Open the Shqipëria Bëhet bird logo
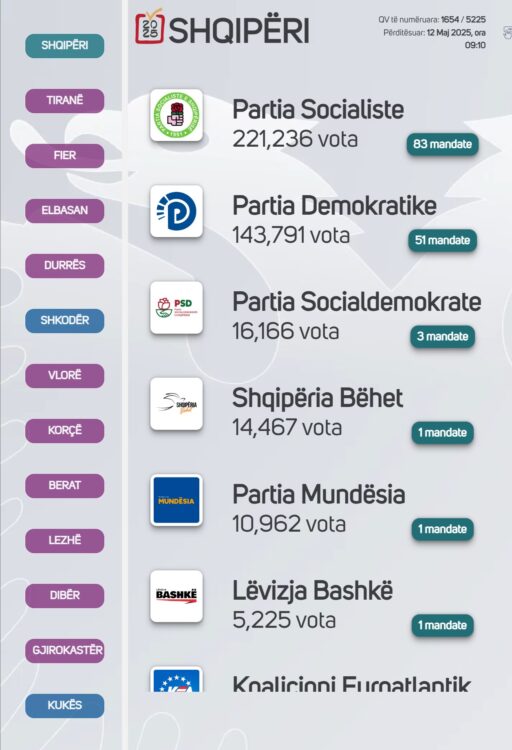Image resolution: width=512 pixels, height=750 pixels. point(177,404)
